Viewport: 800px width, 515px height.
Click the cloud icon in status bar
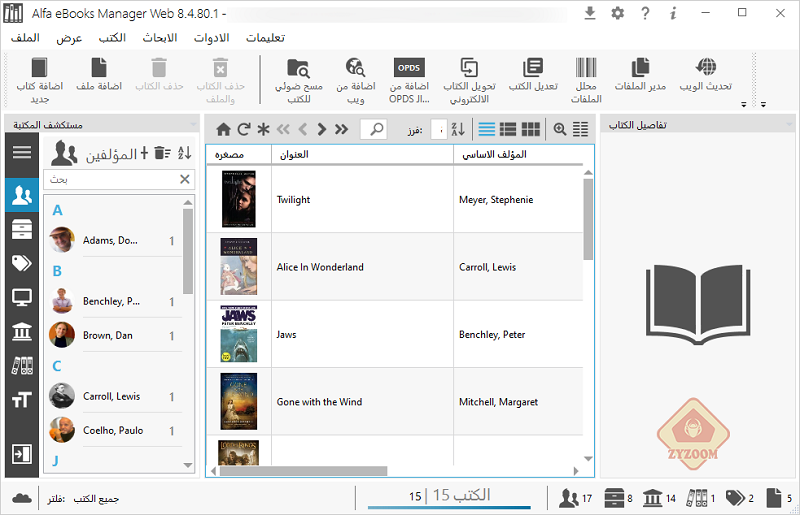click(x=21, y=497)
